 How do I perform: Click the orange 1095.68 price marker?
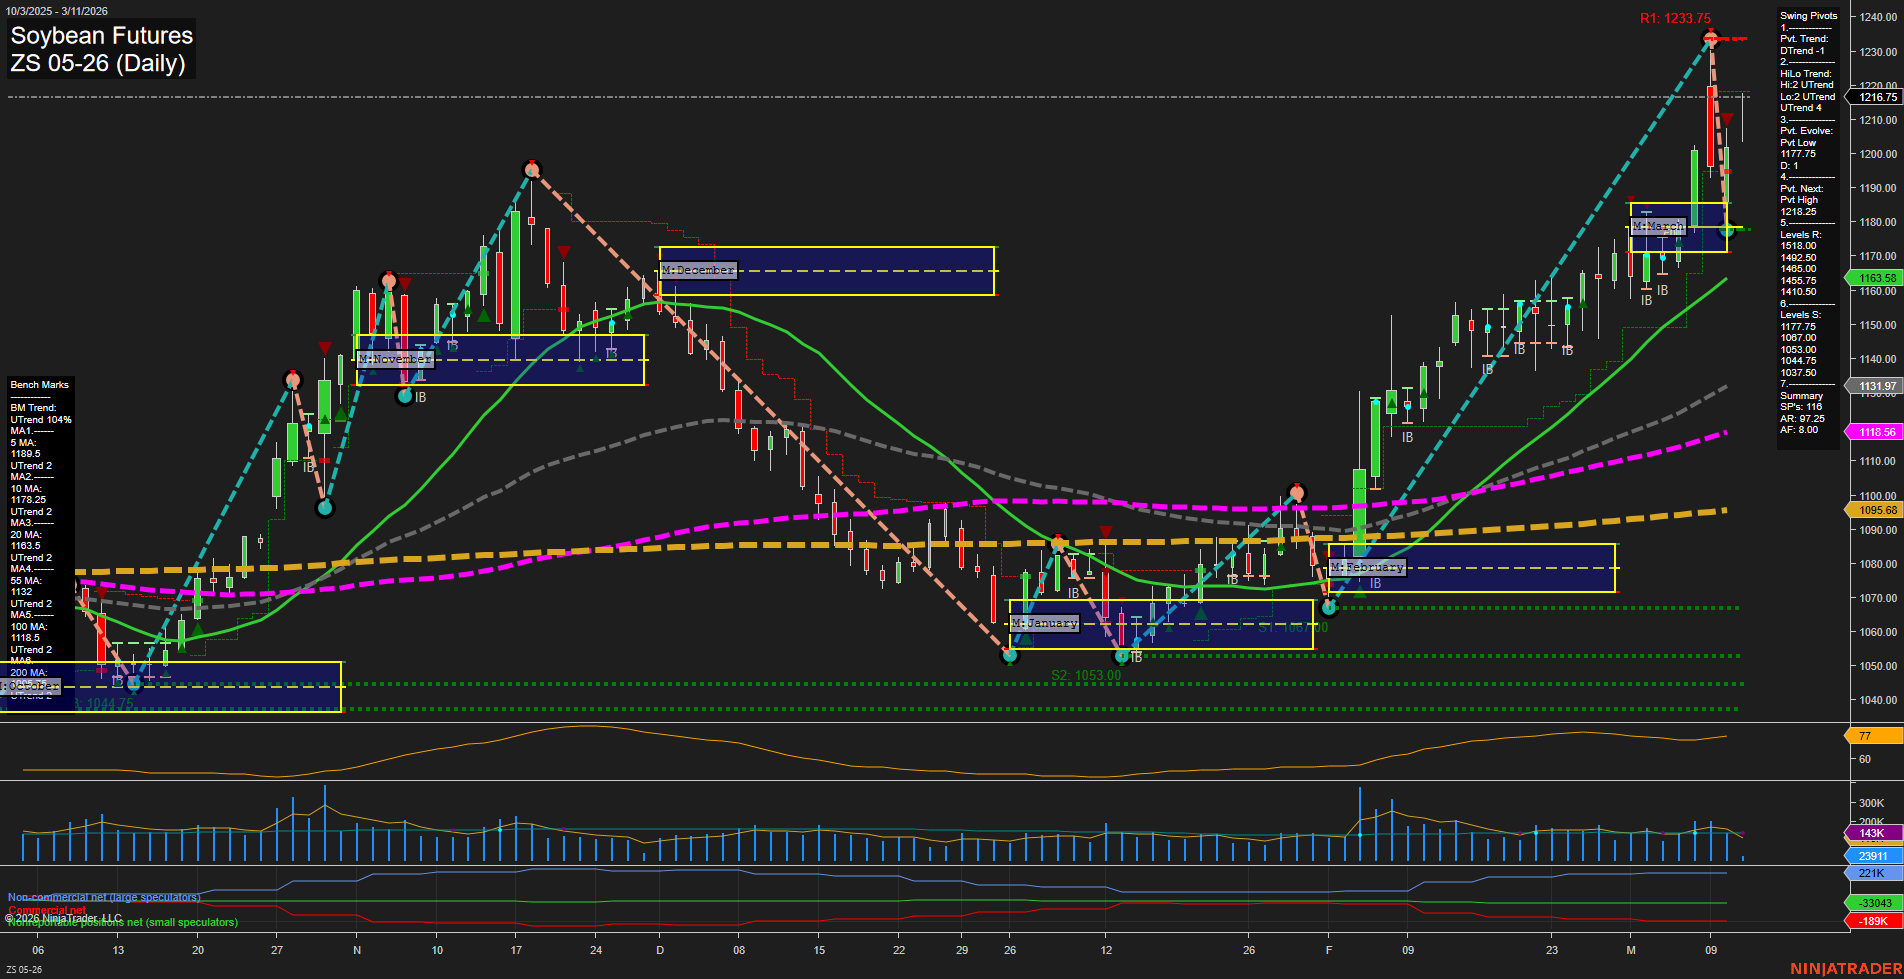[x=1874, y=510]
